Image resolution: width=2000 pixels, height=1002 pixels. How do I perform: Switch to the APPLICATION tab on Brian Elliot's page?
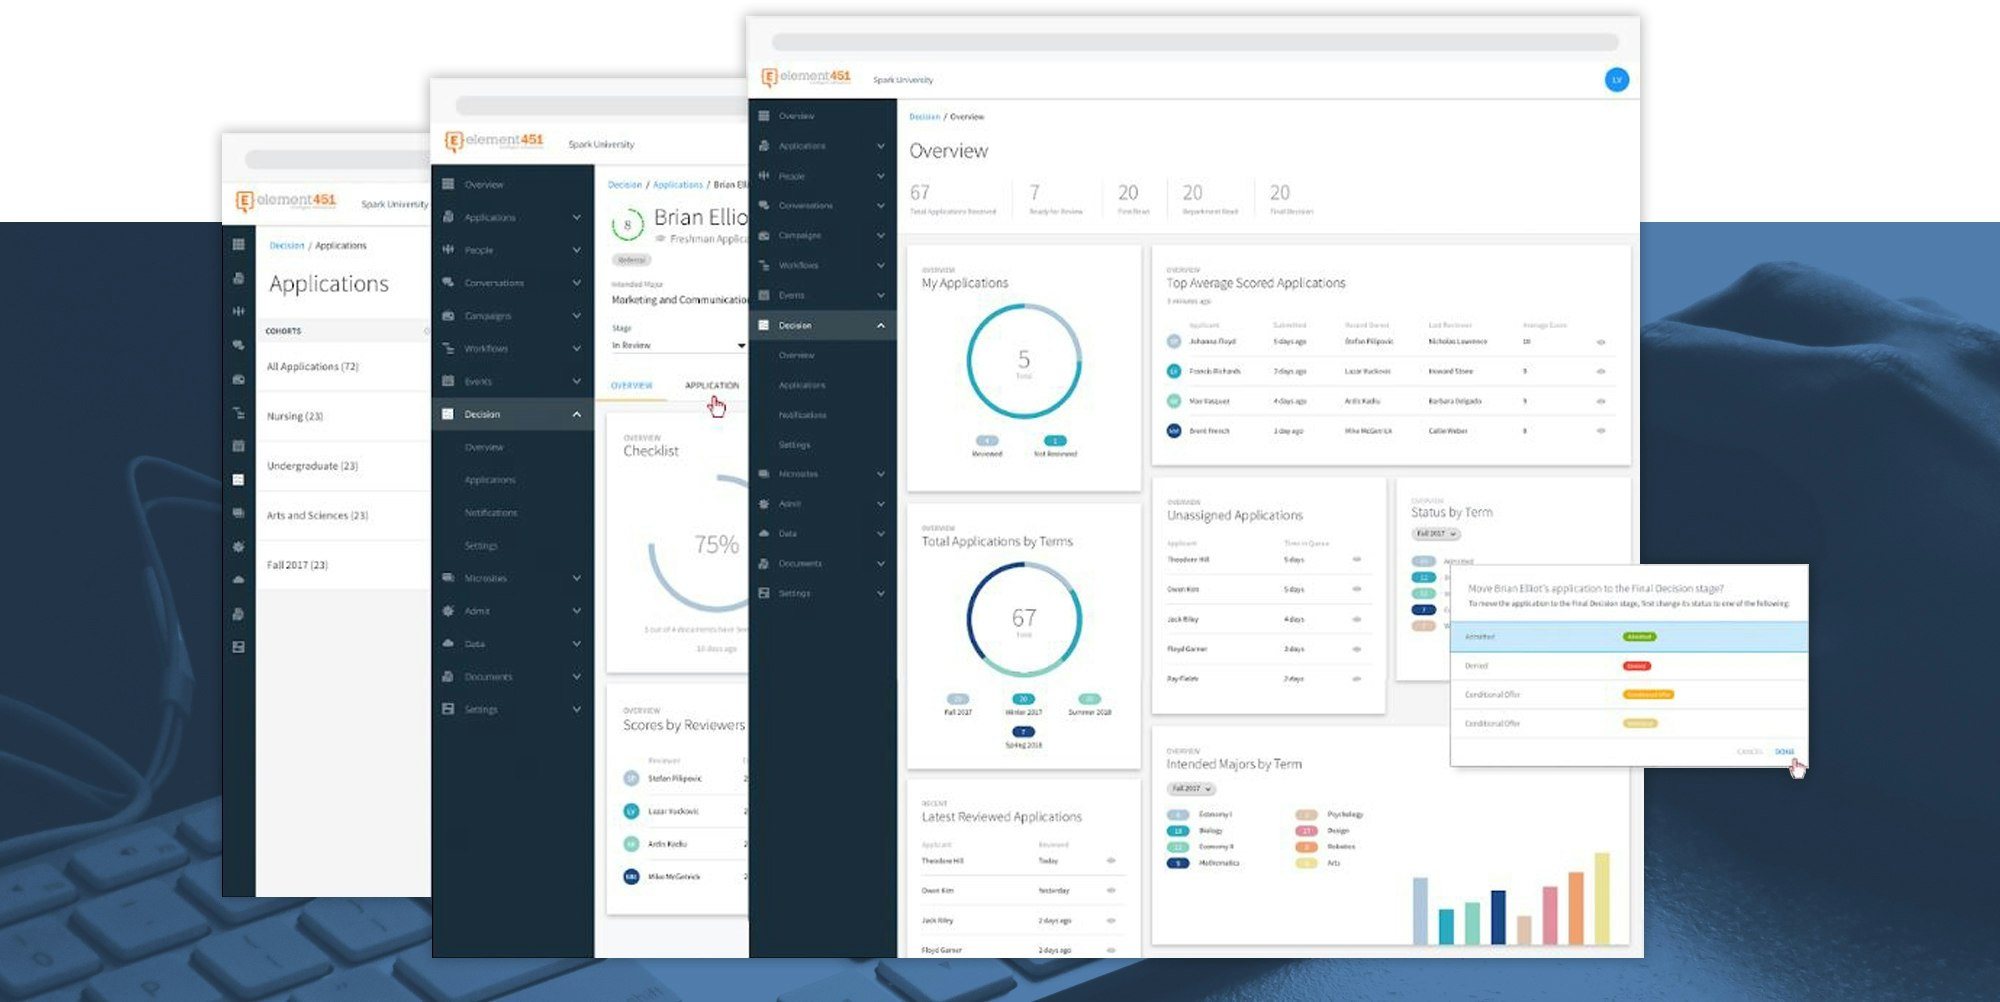pos(712,385)
